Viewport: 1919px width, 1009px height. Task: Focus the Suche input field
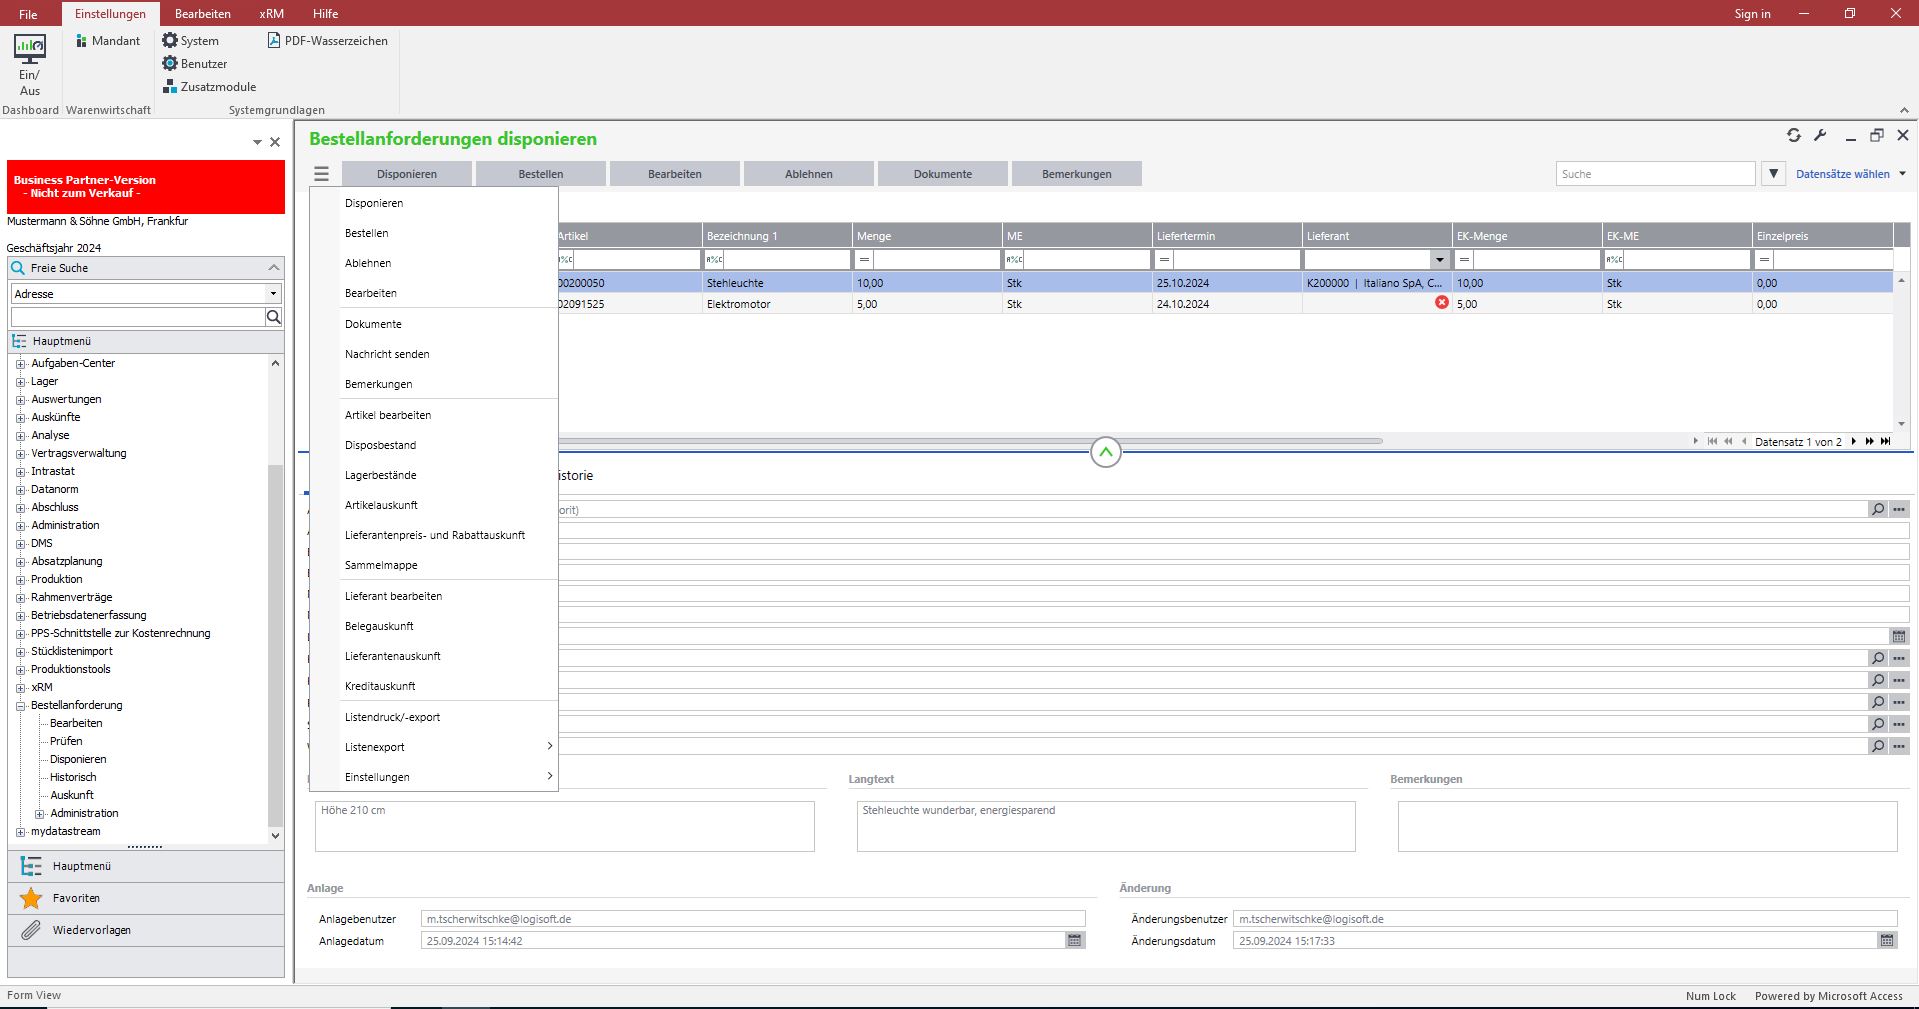[x=1655, y=174]
